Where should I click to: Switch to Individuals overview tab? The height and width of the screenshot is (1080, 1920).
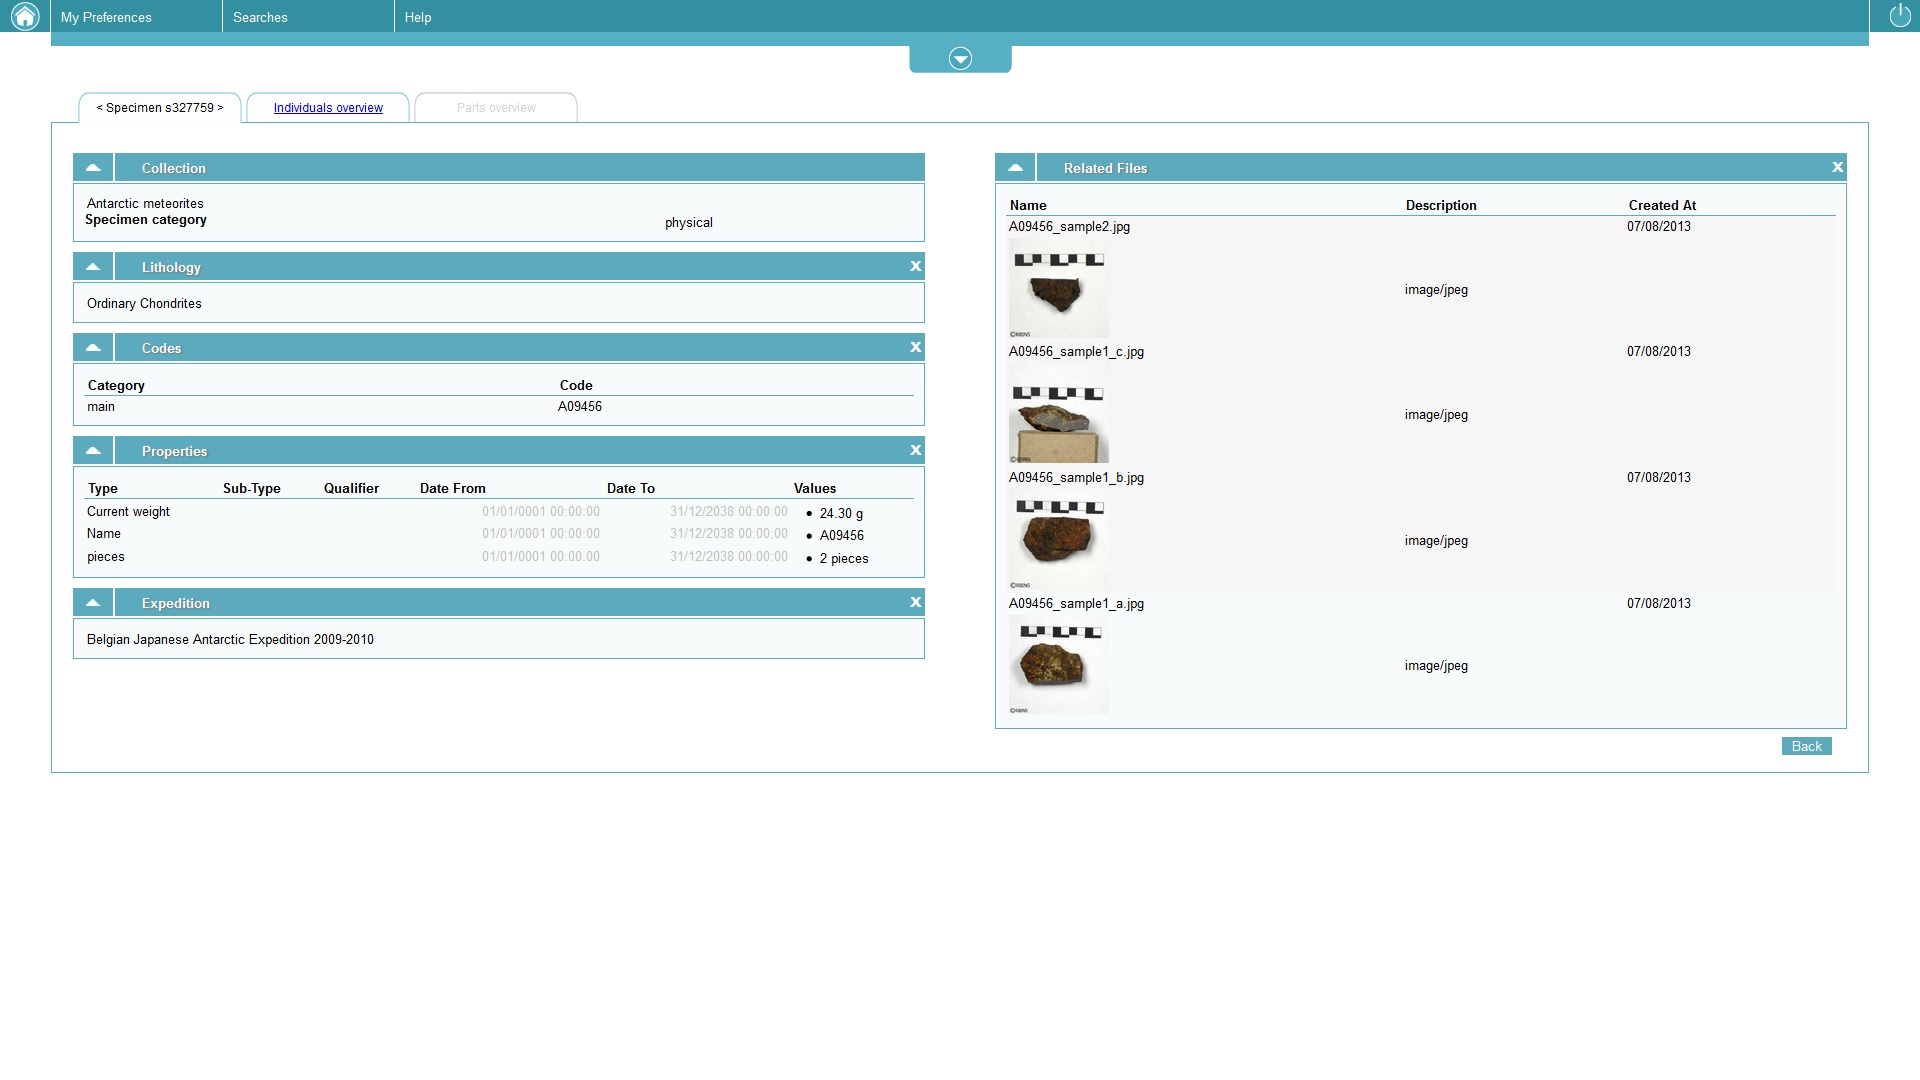click(x=328, y=108)
